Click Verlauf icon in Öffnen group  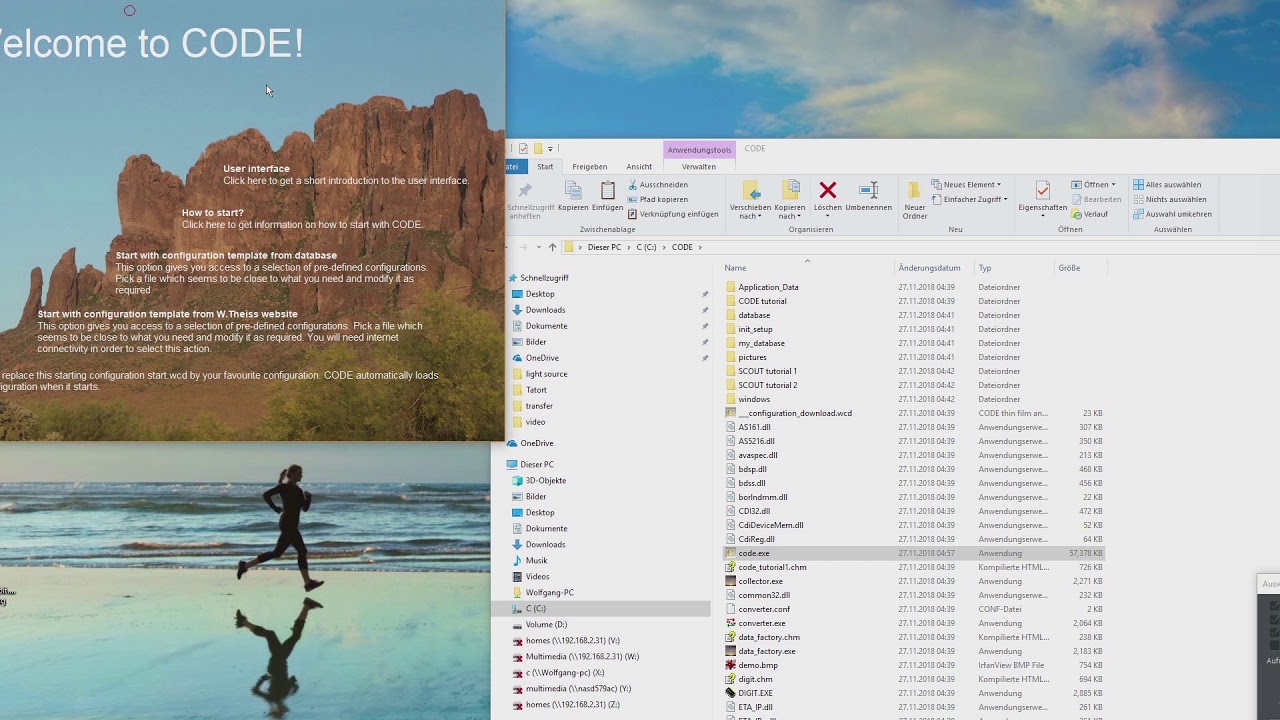pos(1077,214)
